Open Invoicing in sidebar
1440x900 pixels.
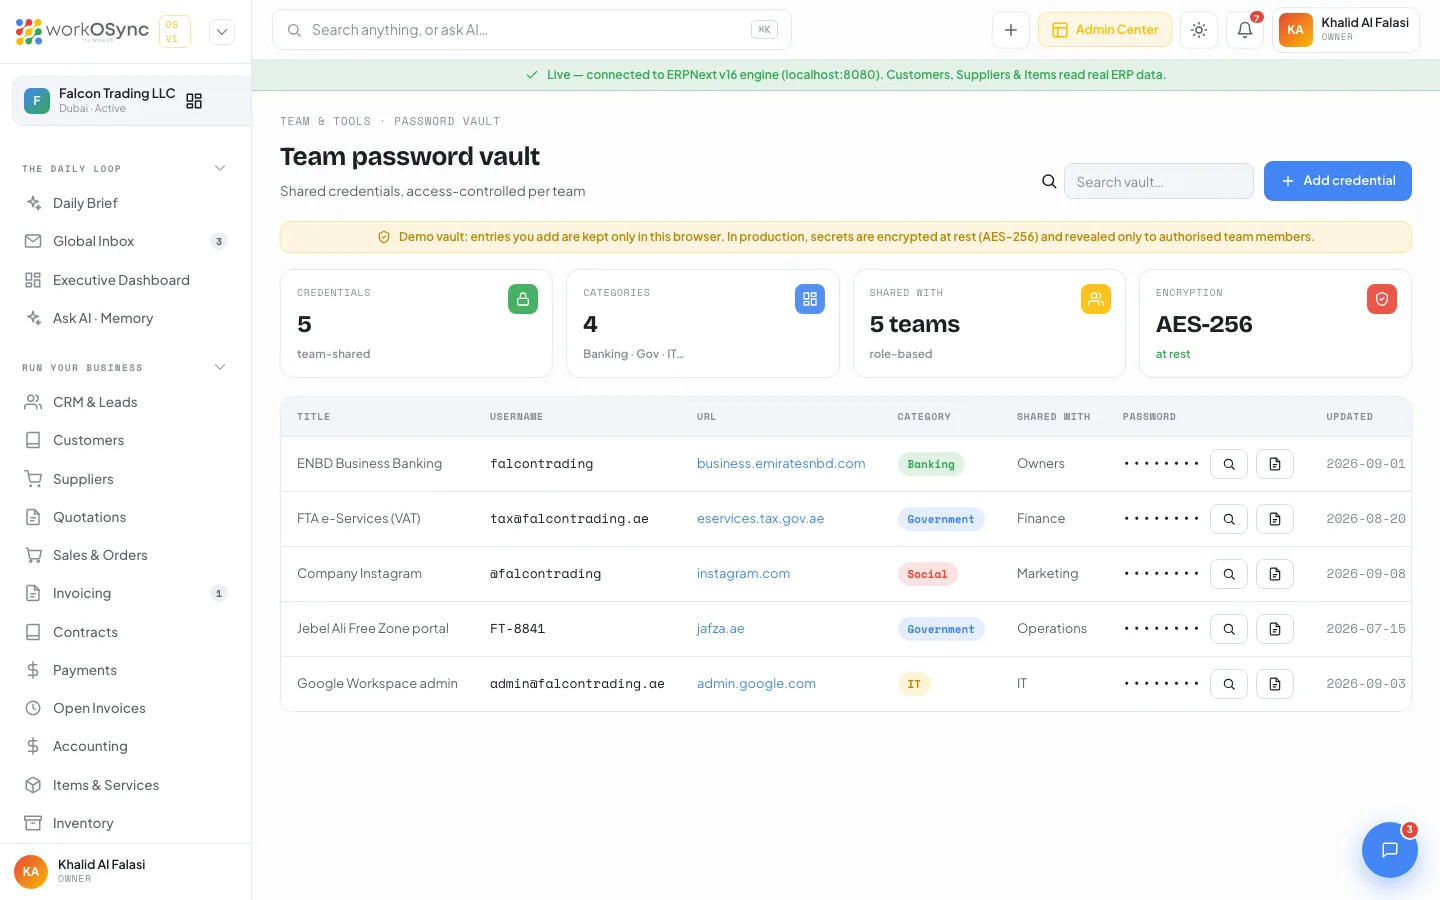tap(126, 593)
